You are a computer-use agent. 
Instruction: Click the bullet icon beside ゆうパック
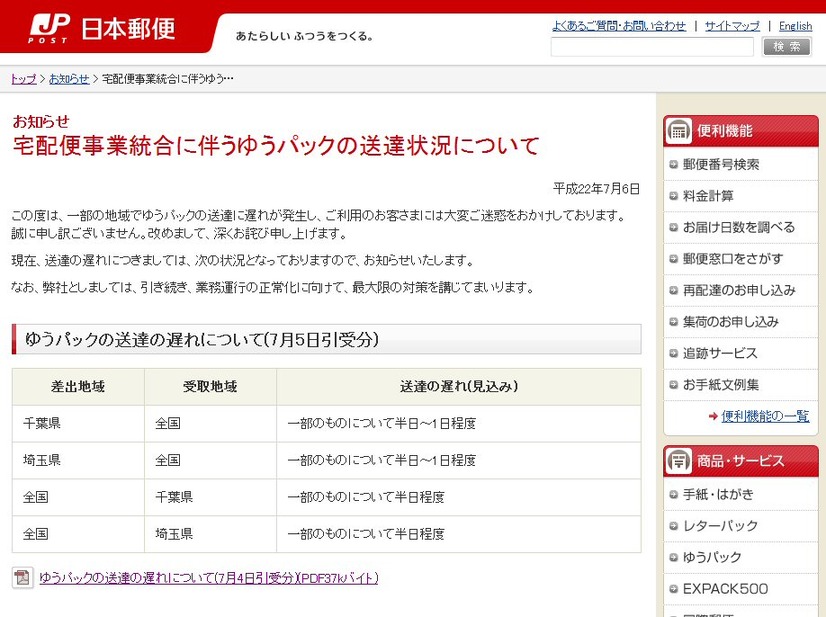click(673, 557)
